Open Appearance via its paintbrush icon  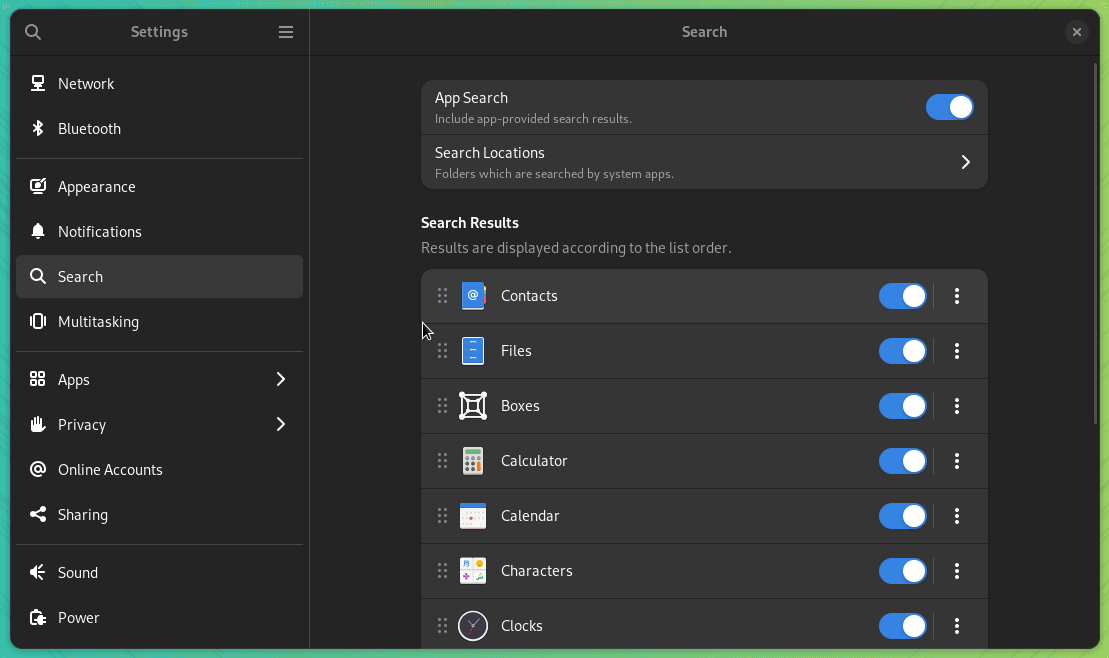click(38, 186)
